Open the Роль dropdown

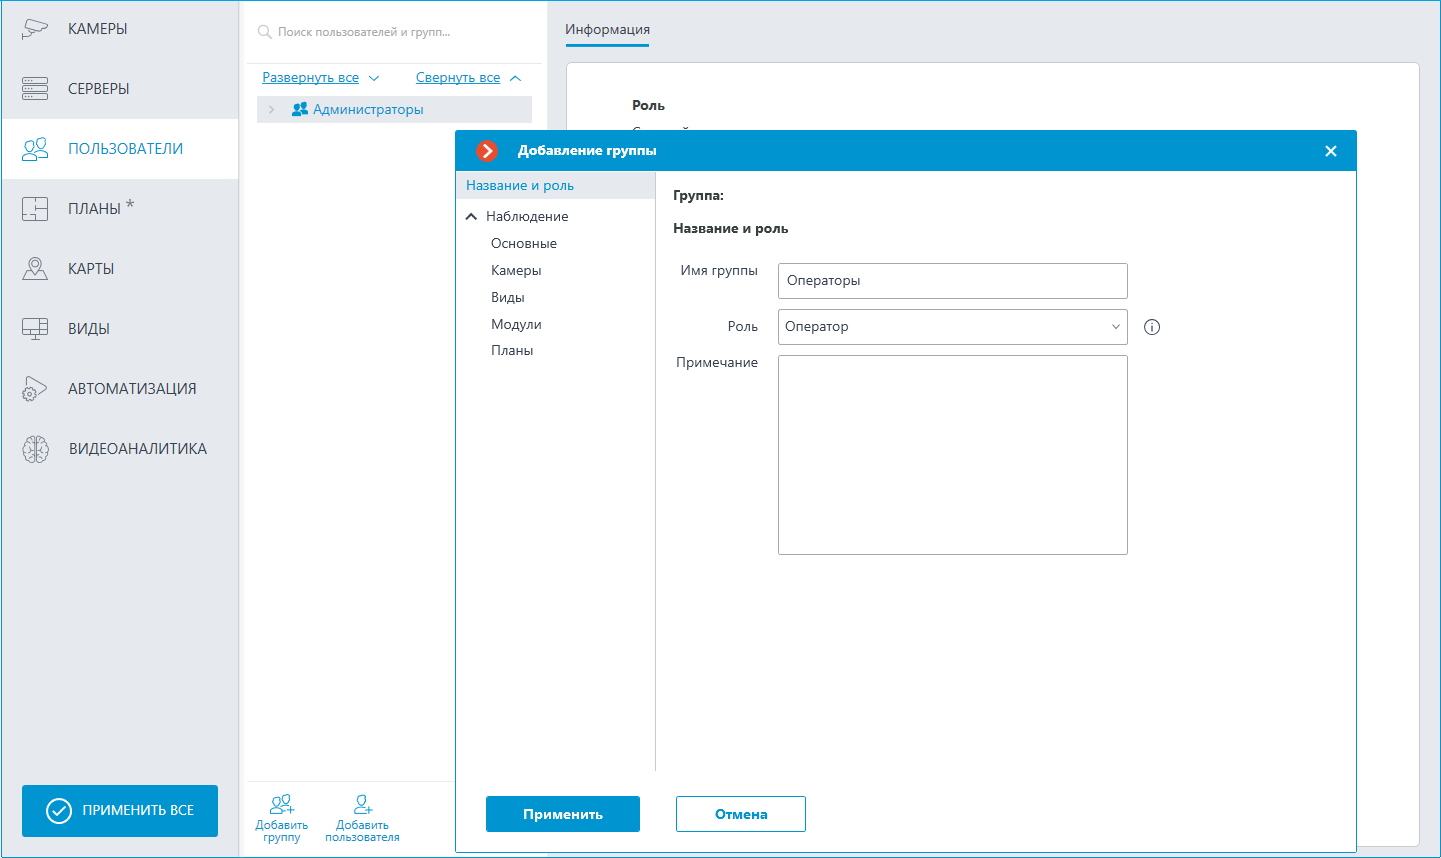(953, 327)
